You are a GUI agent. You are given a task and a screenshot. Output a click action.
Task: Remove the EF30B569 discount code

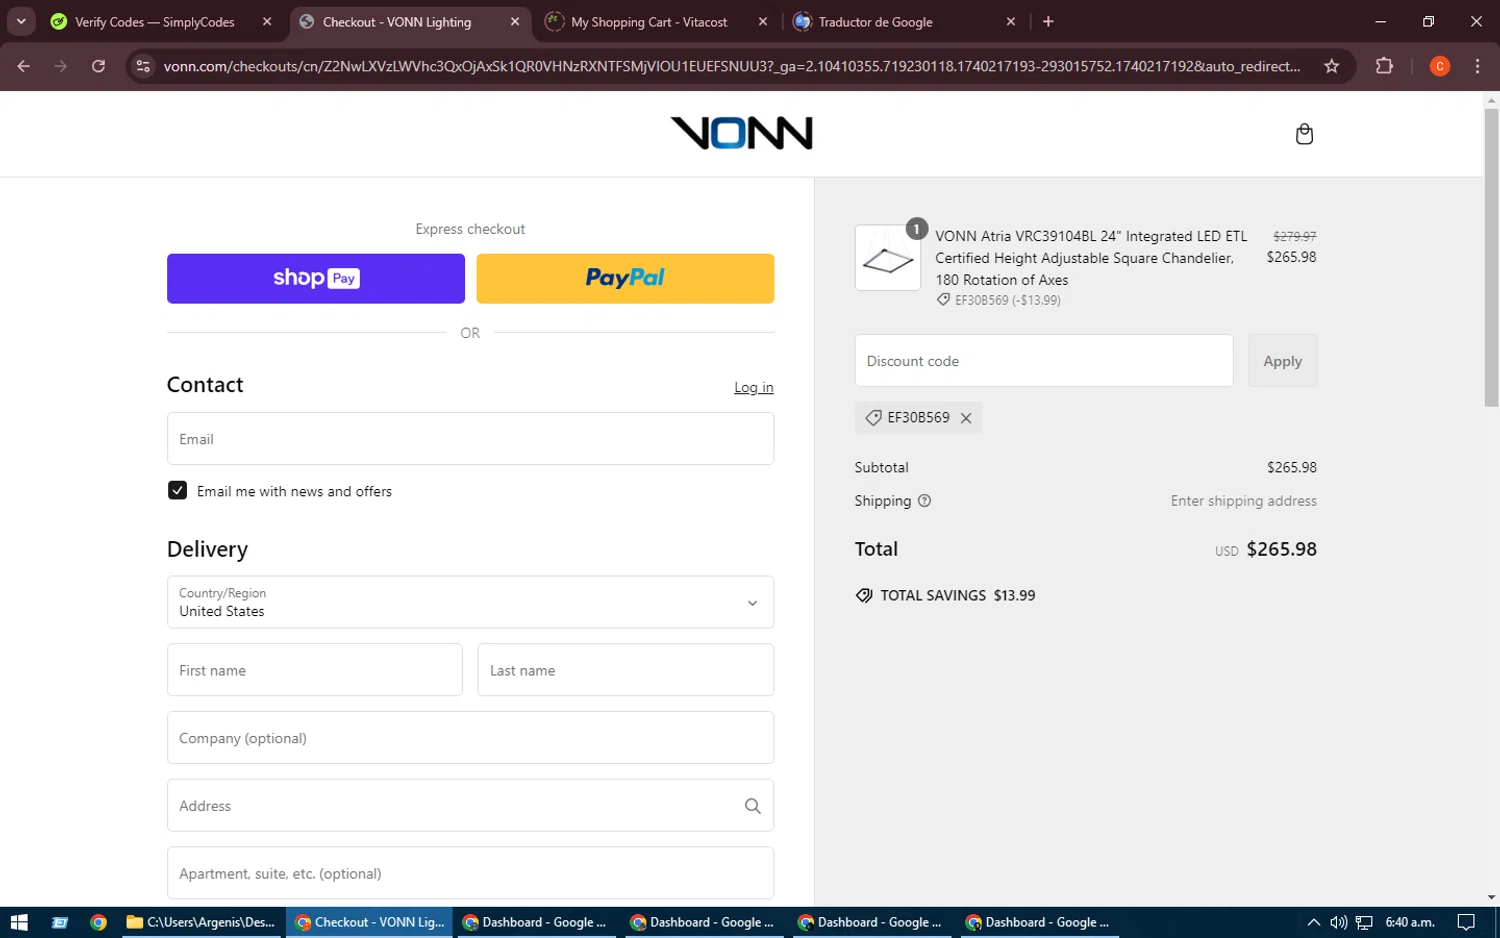(966, 418)
